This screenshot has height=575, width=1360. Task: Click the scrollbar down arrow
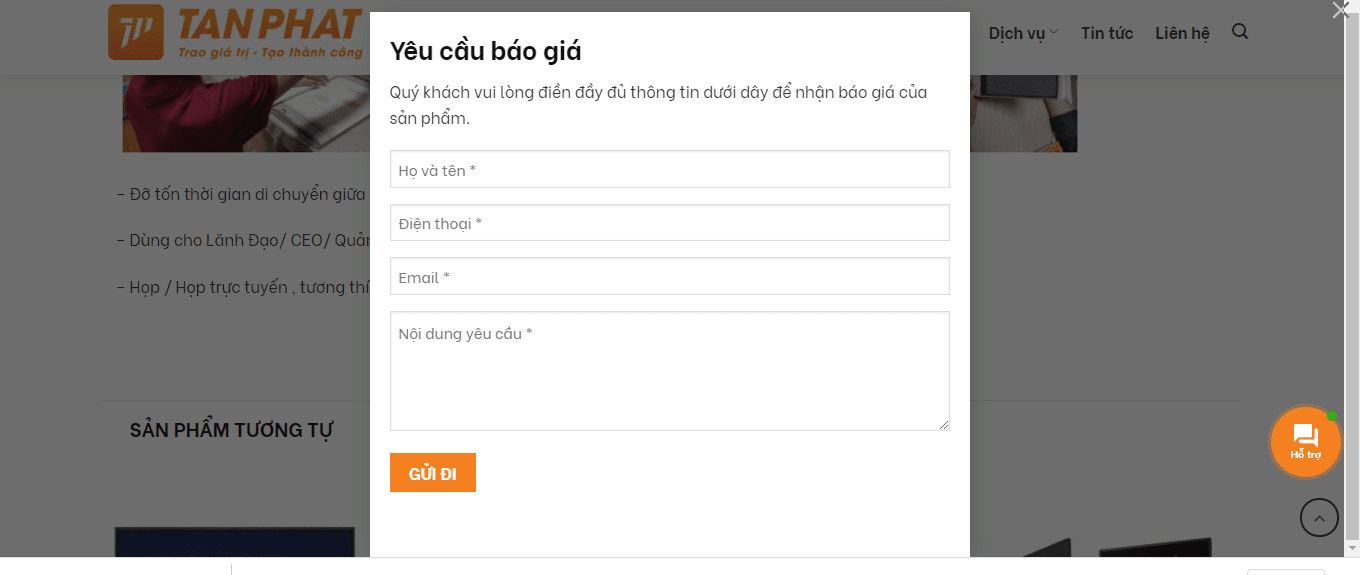click(x=1352, y=549)
